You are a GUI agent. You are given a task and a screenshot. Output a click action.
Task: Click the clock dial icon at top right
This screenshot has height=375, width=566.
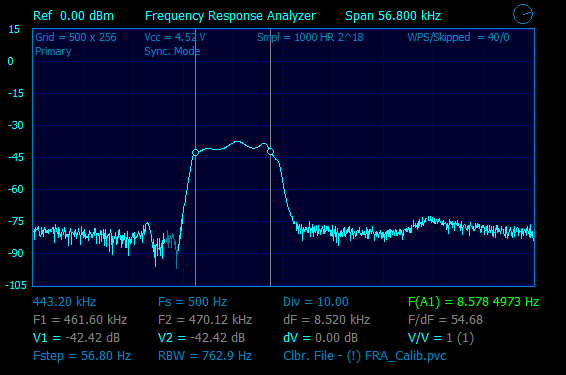[523, 14]
